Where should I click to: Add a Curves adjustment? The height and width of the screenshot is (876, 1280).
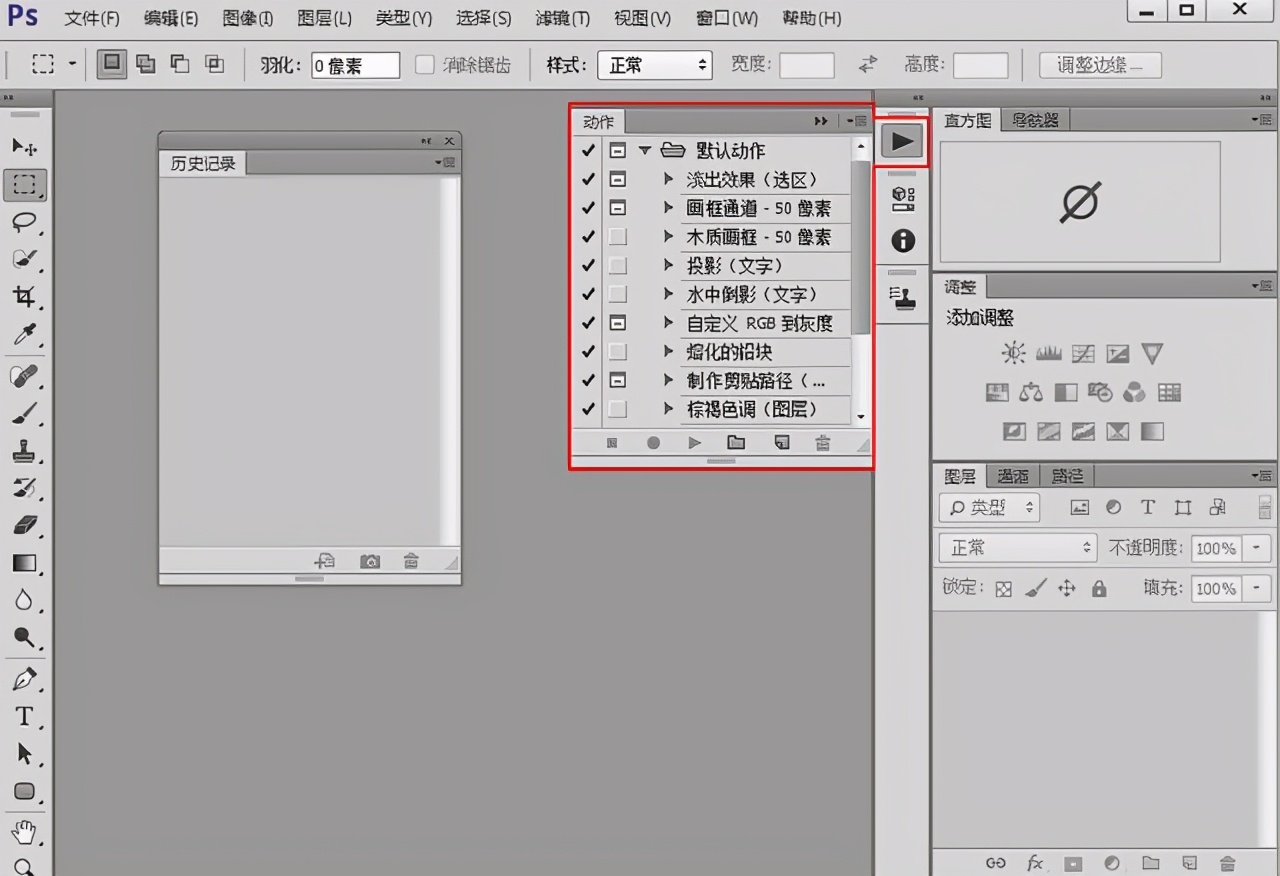tap(1083, 353)
